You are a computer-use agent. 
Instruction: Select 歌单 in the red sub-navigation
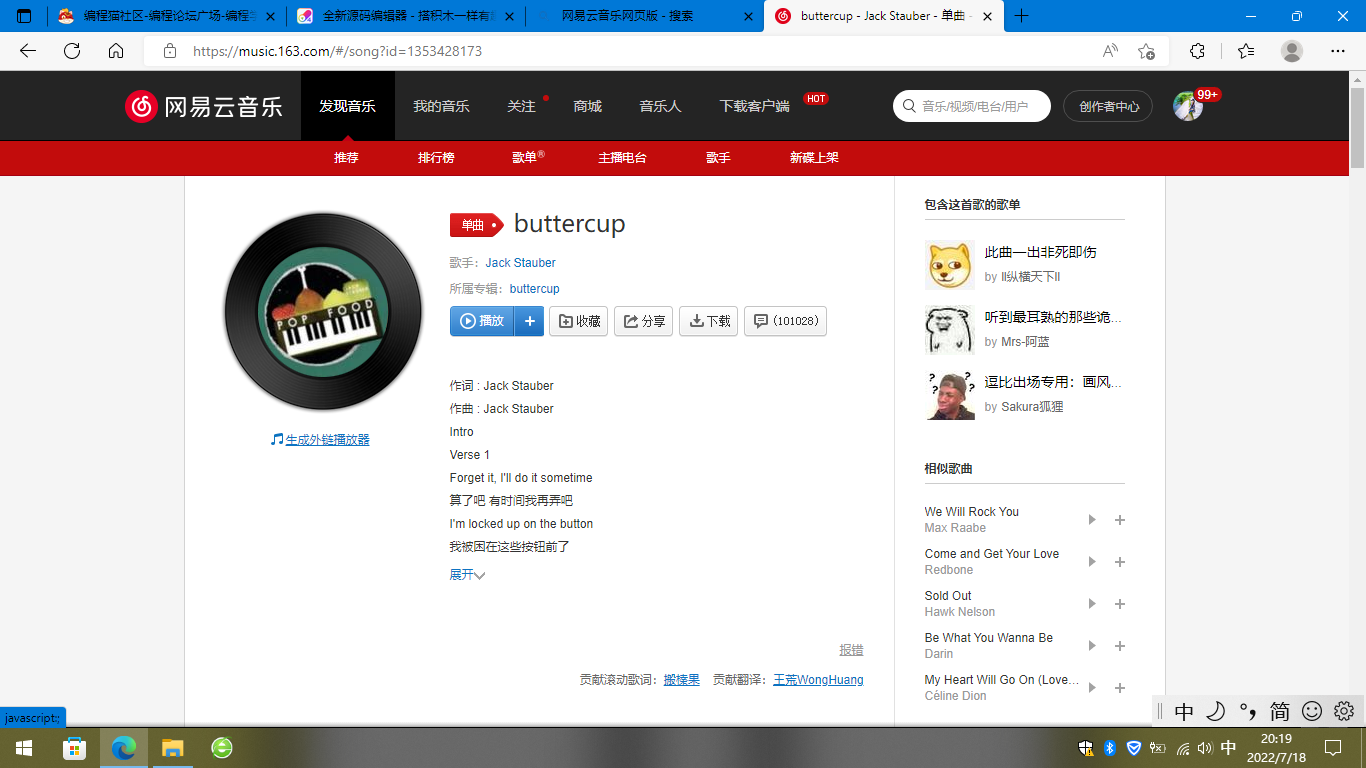[527, 158]
